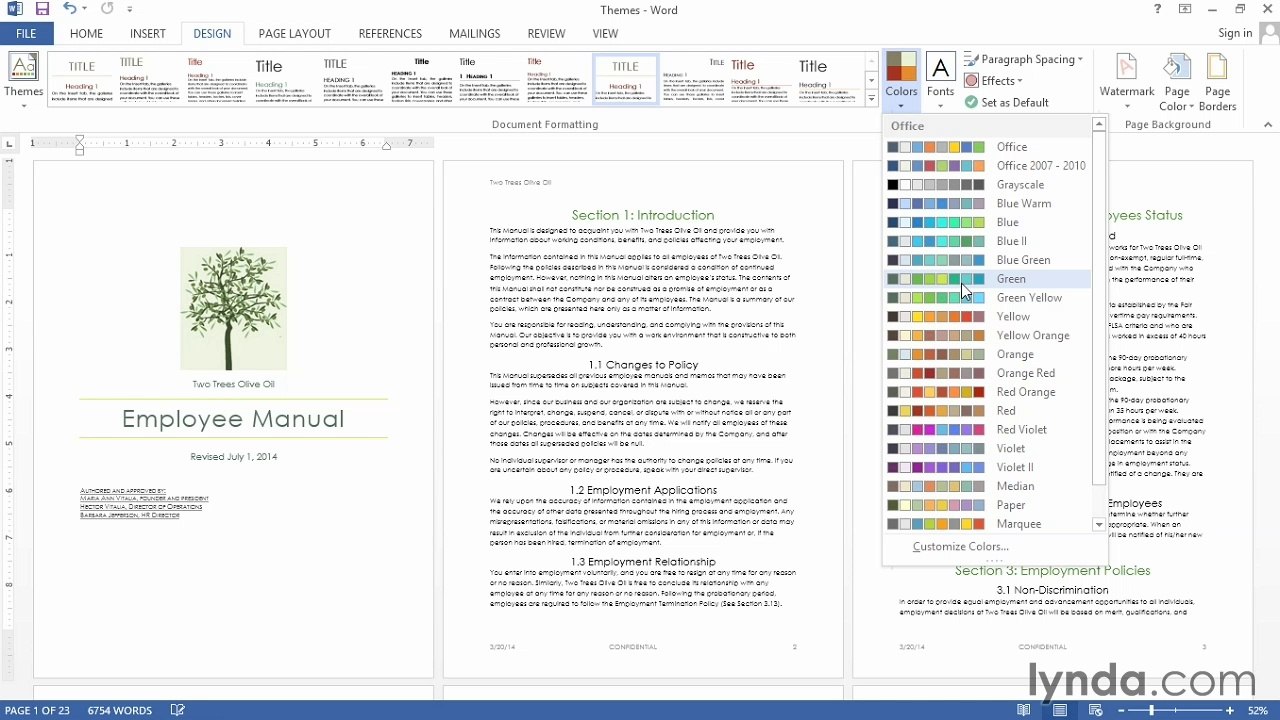Open the Effects dropdown

[x=994, y=81]
